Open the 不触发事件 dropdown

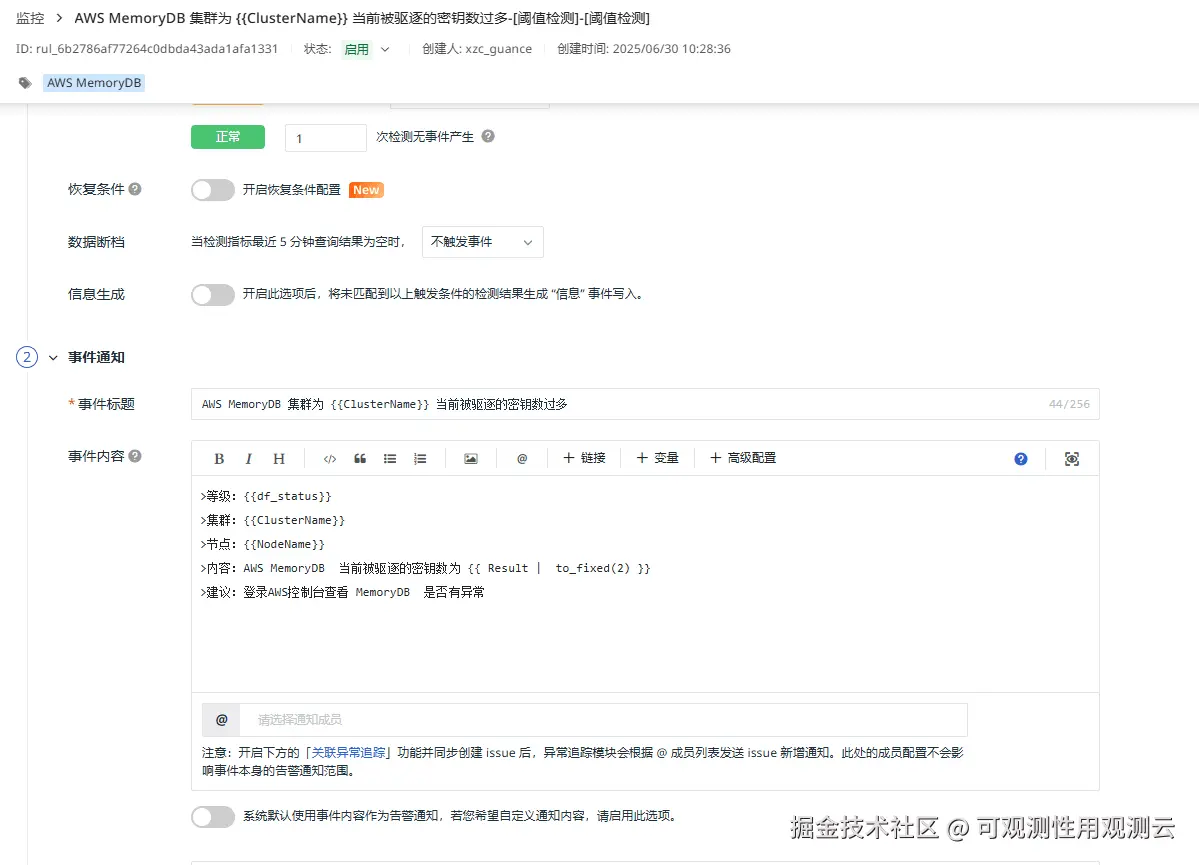click(x=483, y=242)
